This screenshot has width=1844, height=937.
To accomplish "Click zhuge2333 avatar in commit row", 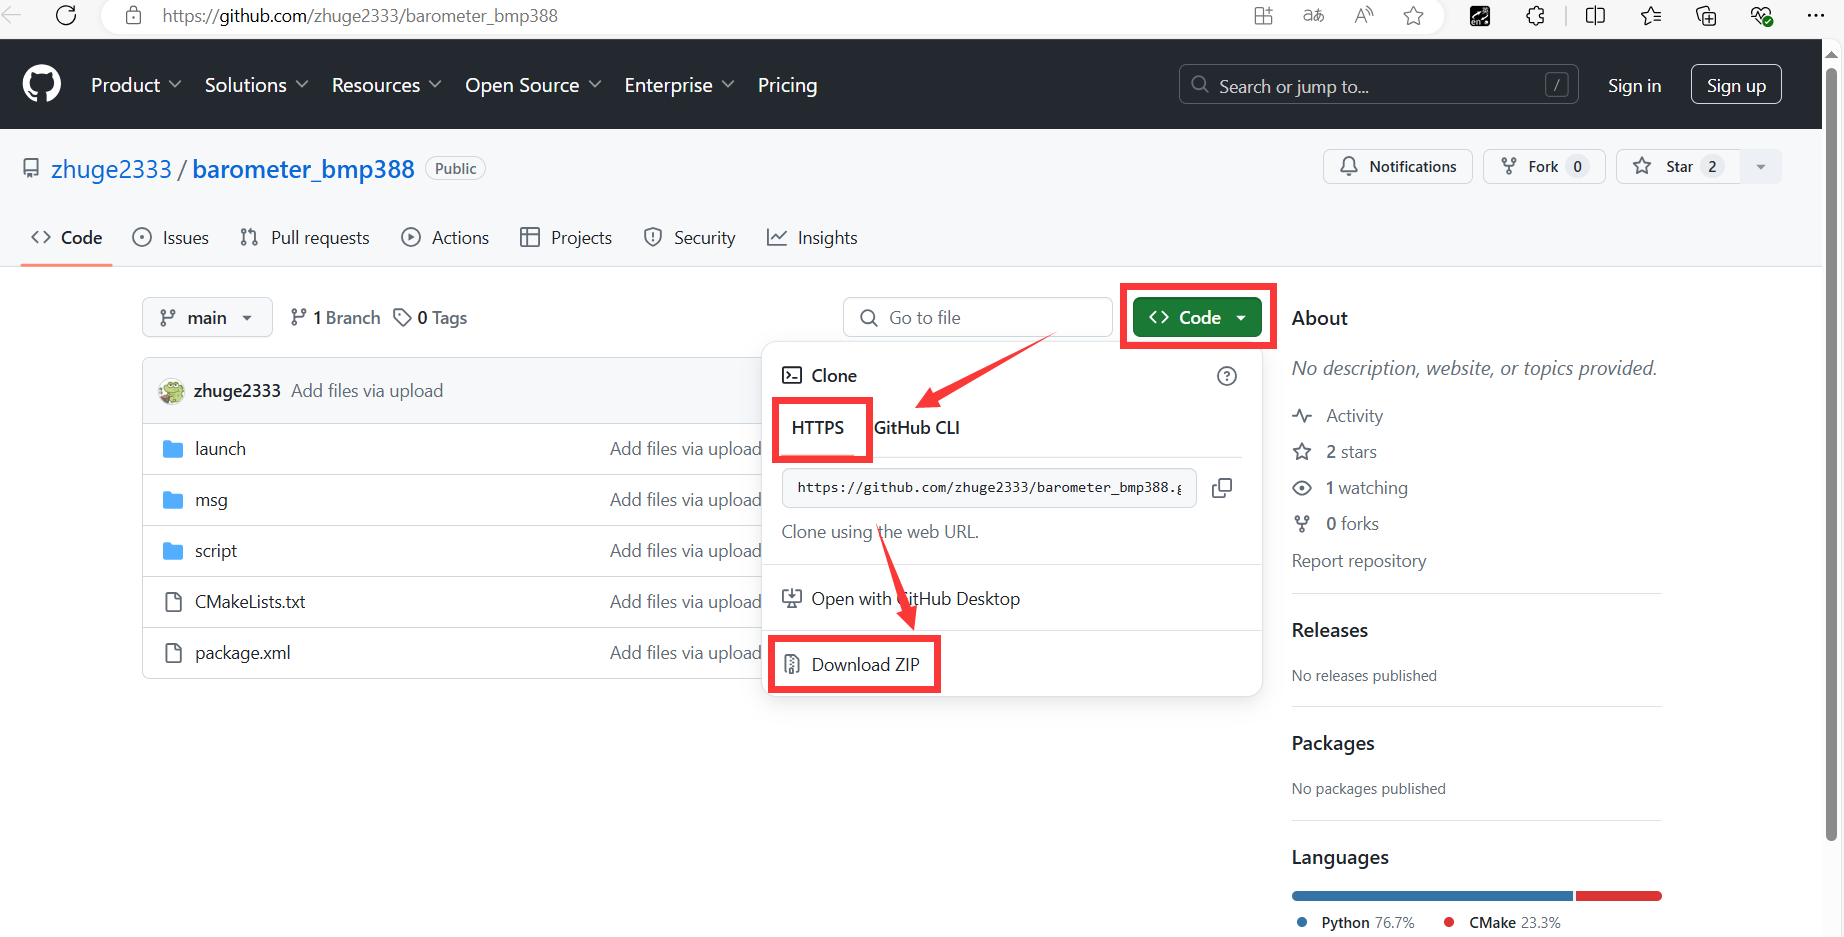I will pos(172,391).
